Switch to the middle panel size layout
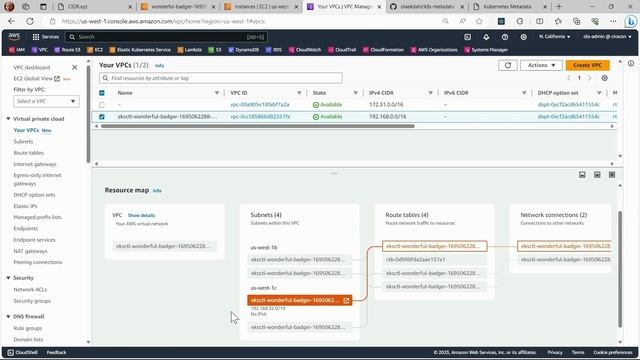 point(597,175)
